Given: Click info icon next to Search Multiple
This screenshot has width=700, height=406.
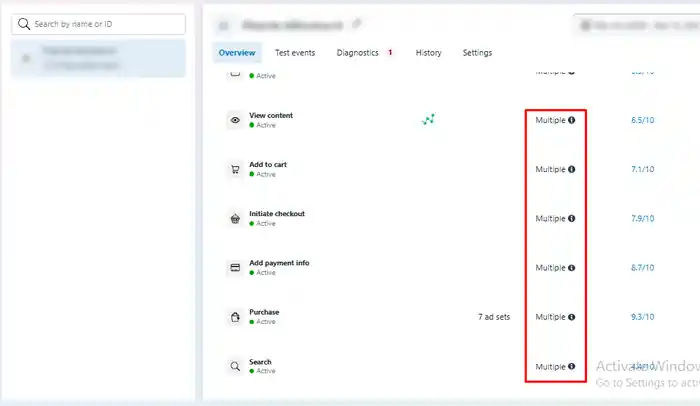Looking at the screenshot, I should 571,366.
